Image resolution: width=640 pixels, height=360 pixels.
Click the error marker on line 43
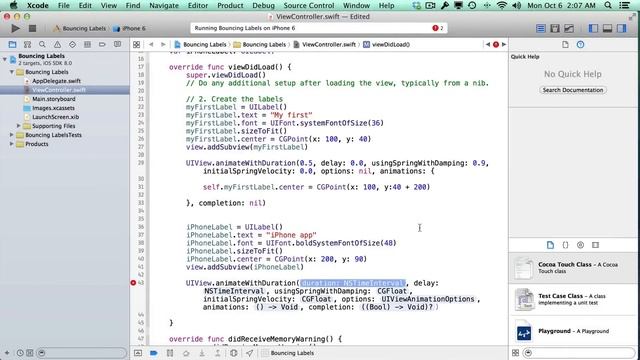pos(133,282)
